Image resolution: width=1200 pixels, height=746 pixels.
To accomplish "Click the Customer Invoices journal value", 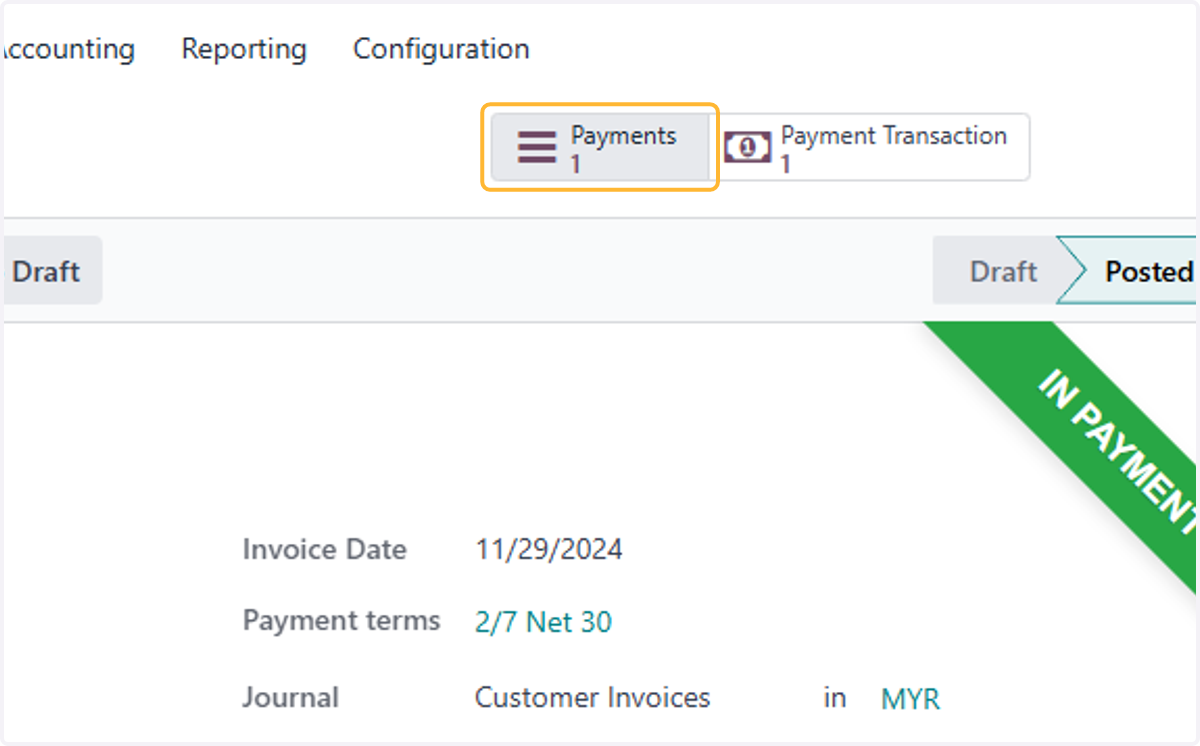I will (592, 697).
